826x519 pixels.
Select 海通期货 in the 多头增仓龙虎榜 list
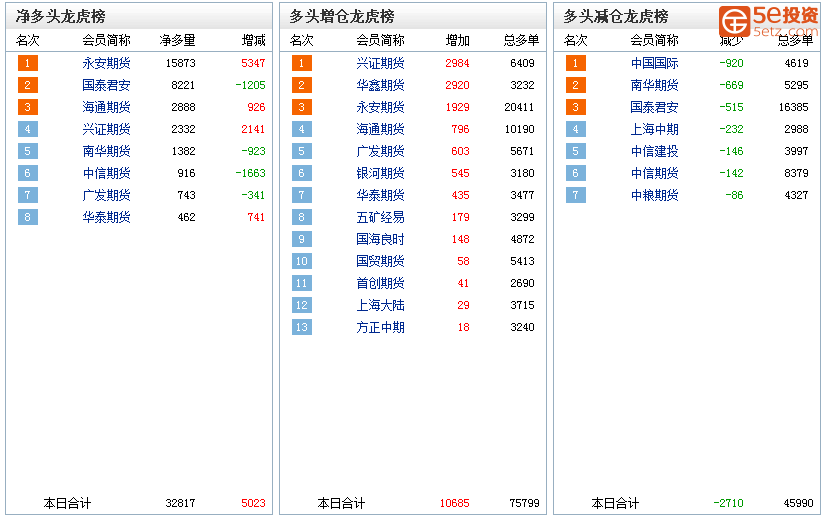pyautogui.click(x=380, y=130)
